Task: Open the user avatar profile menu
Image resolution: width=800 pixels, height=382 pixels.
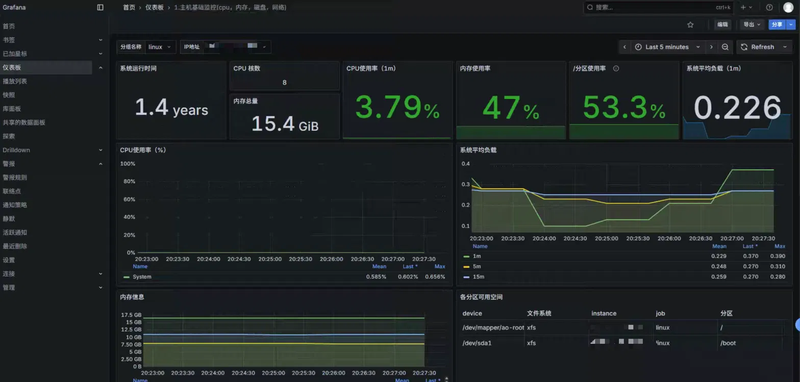Action: [788, 8]
